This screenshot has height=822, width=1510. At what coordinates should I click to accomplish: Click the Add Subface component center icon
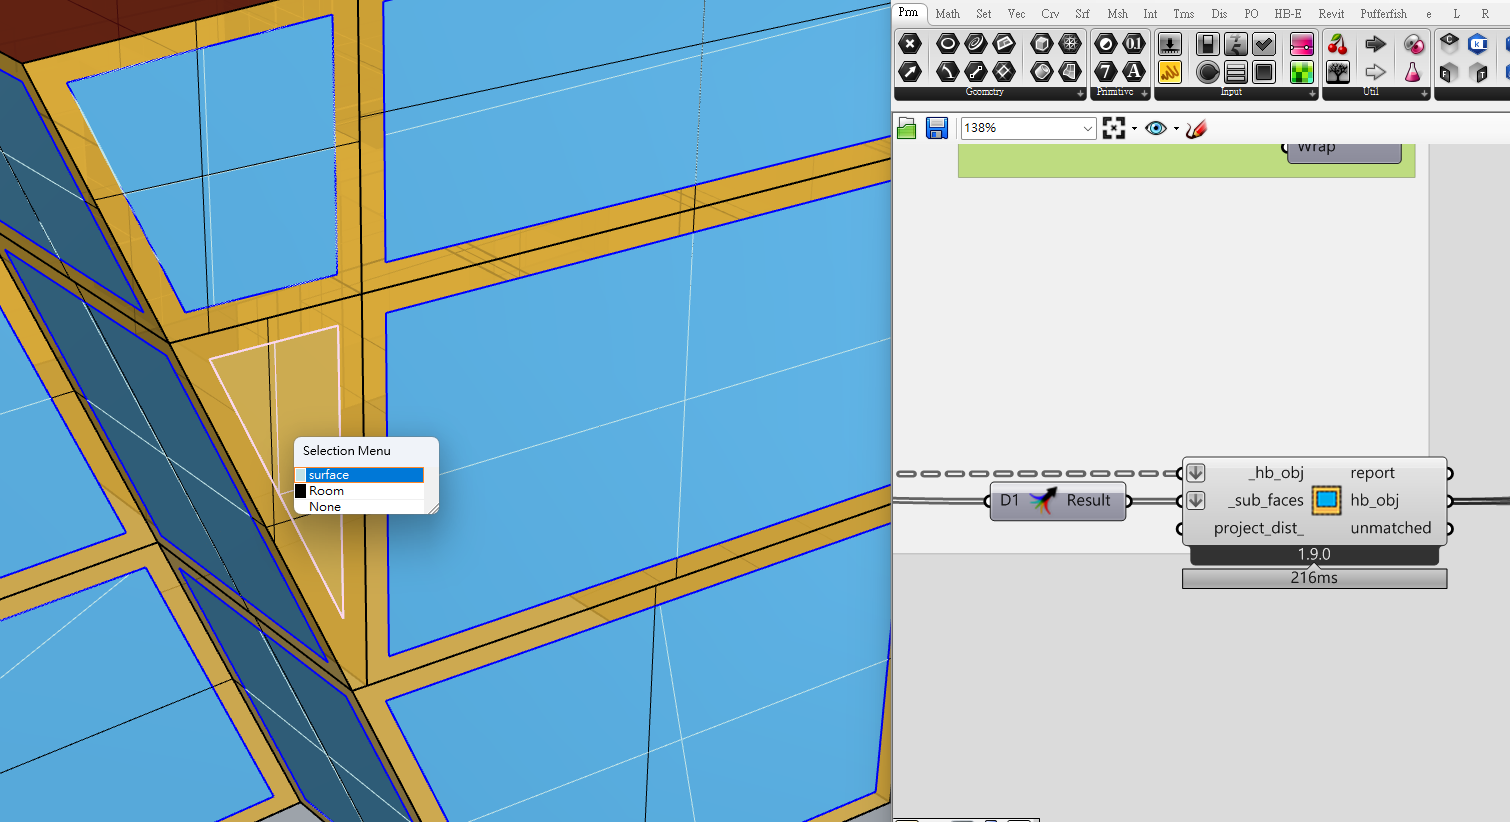pos(1326,500)
